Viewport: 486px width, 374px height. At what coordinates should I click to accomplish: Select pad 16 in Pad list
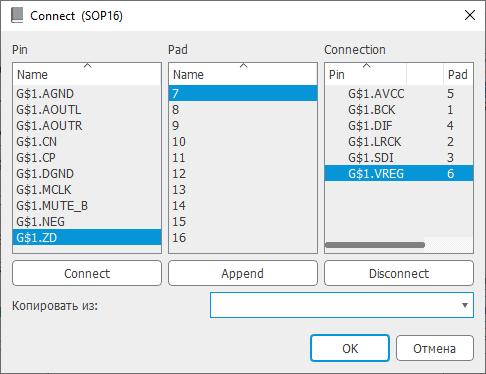(243, 238)
